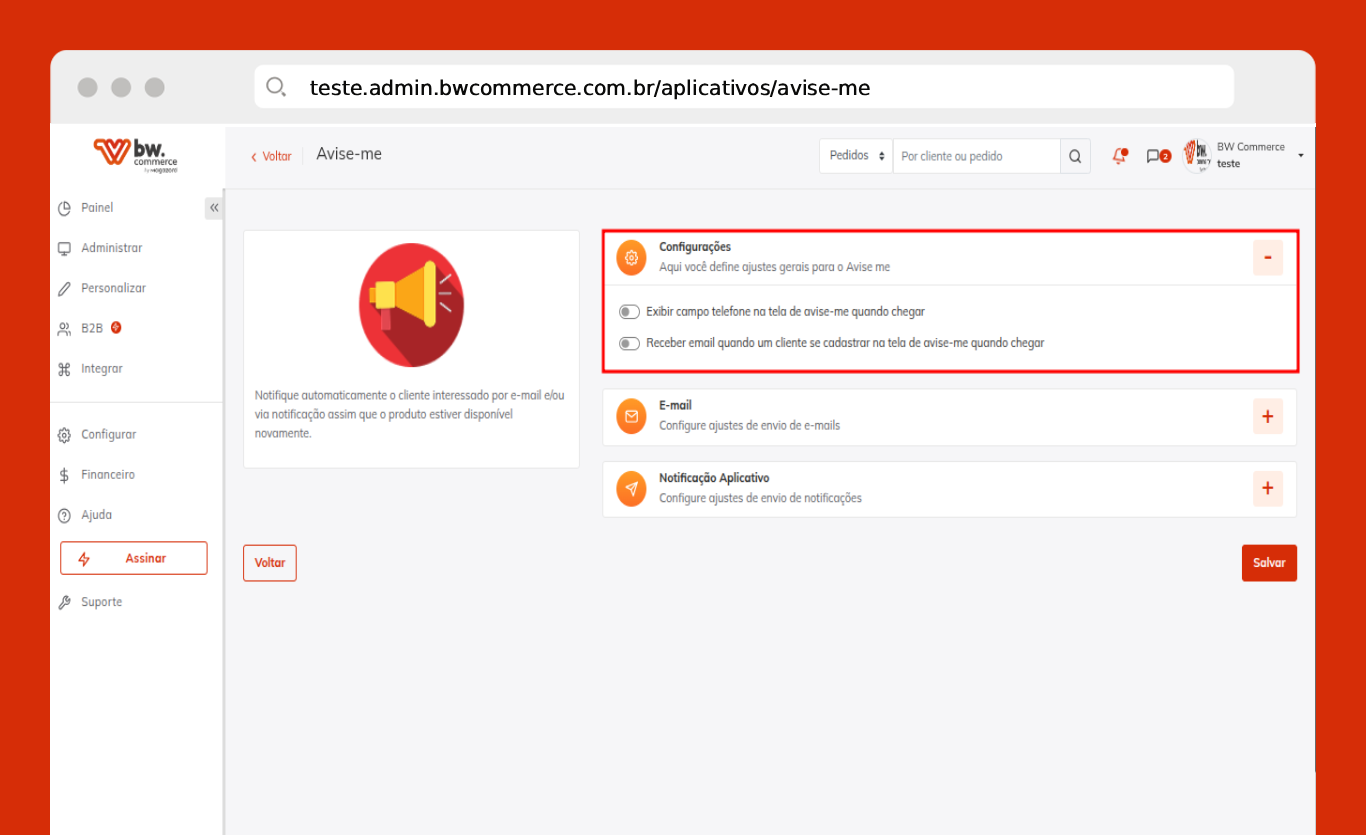This screenshot has height=835, width=1366.
Task: Open the Pedidos search type dropdown
Action: [856, 156]
